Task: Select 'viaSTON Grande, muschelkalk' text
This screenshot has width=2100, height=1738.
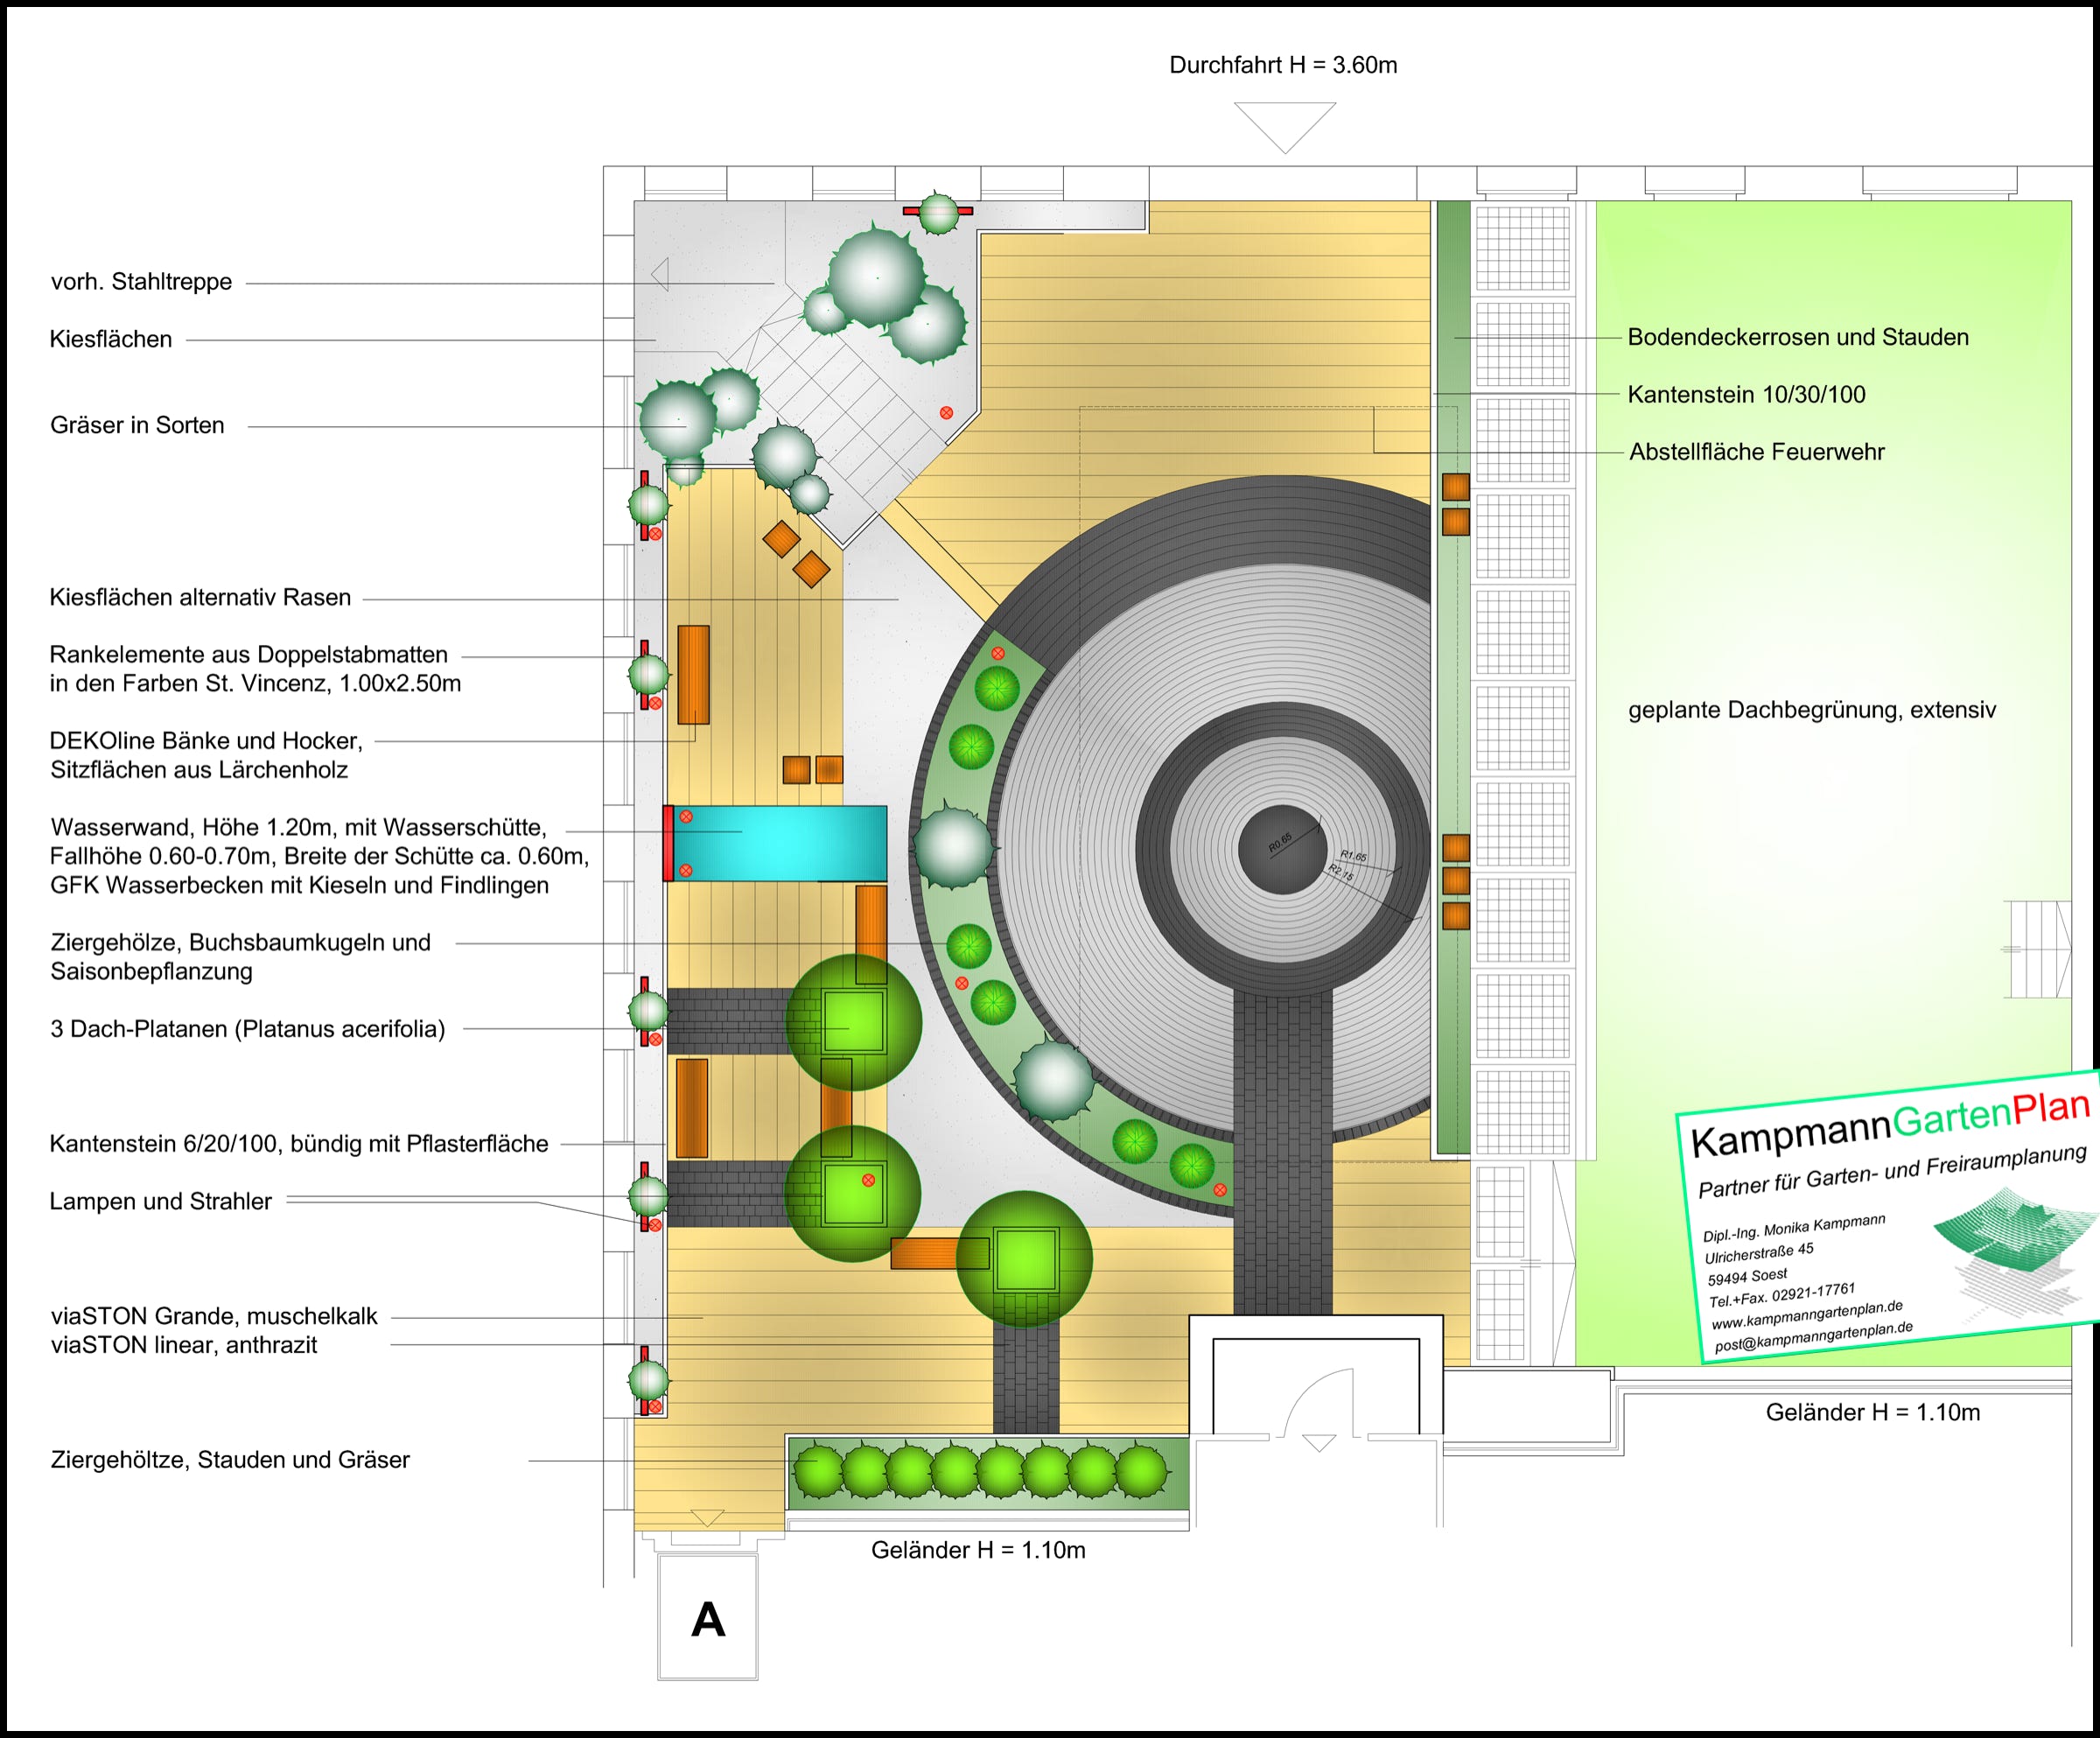Action: [x=214, y=1316]
